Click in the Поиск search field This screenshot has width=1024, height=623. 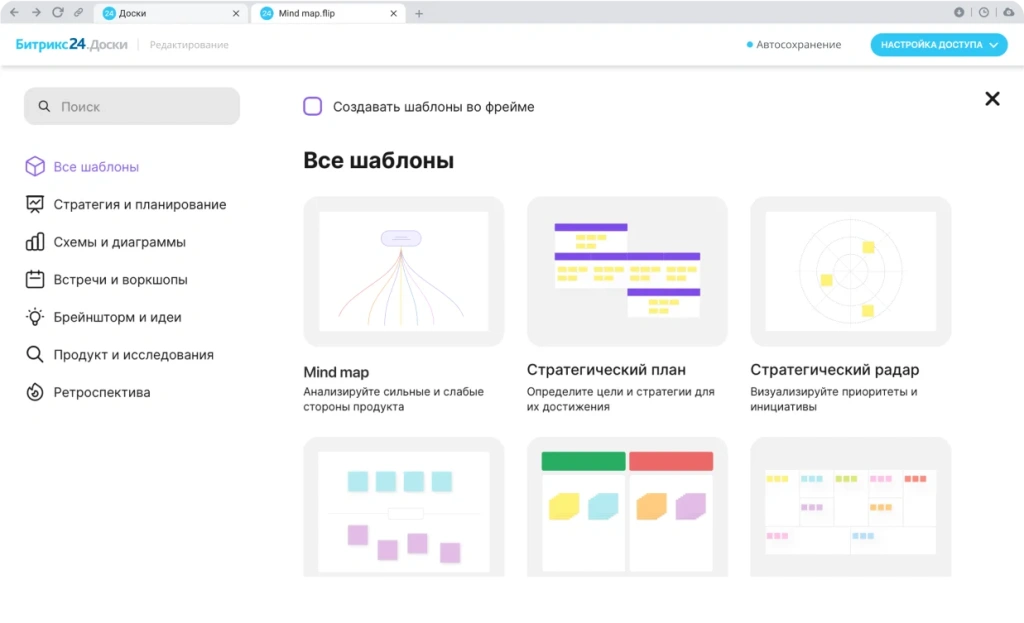tap(132, 107)
